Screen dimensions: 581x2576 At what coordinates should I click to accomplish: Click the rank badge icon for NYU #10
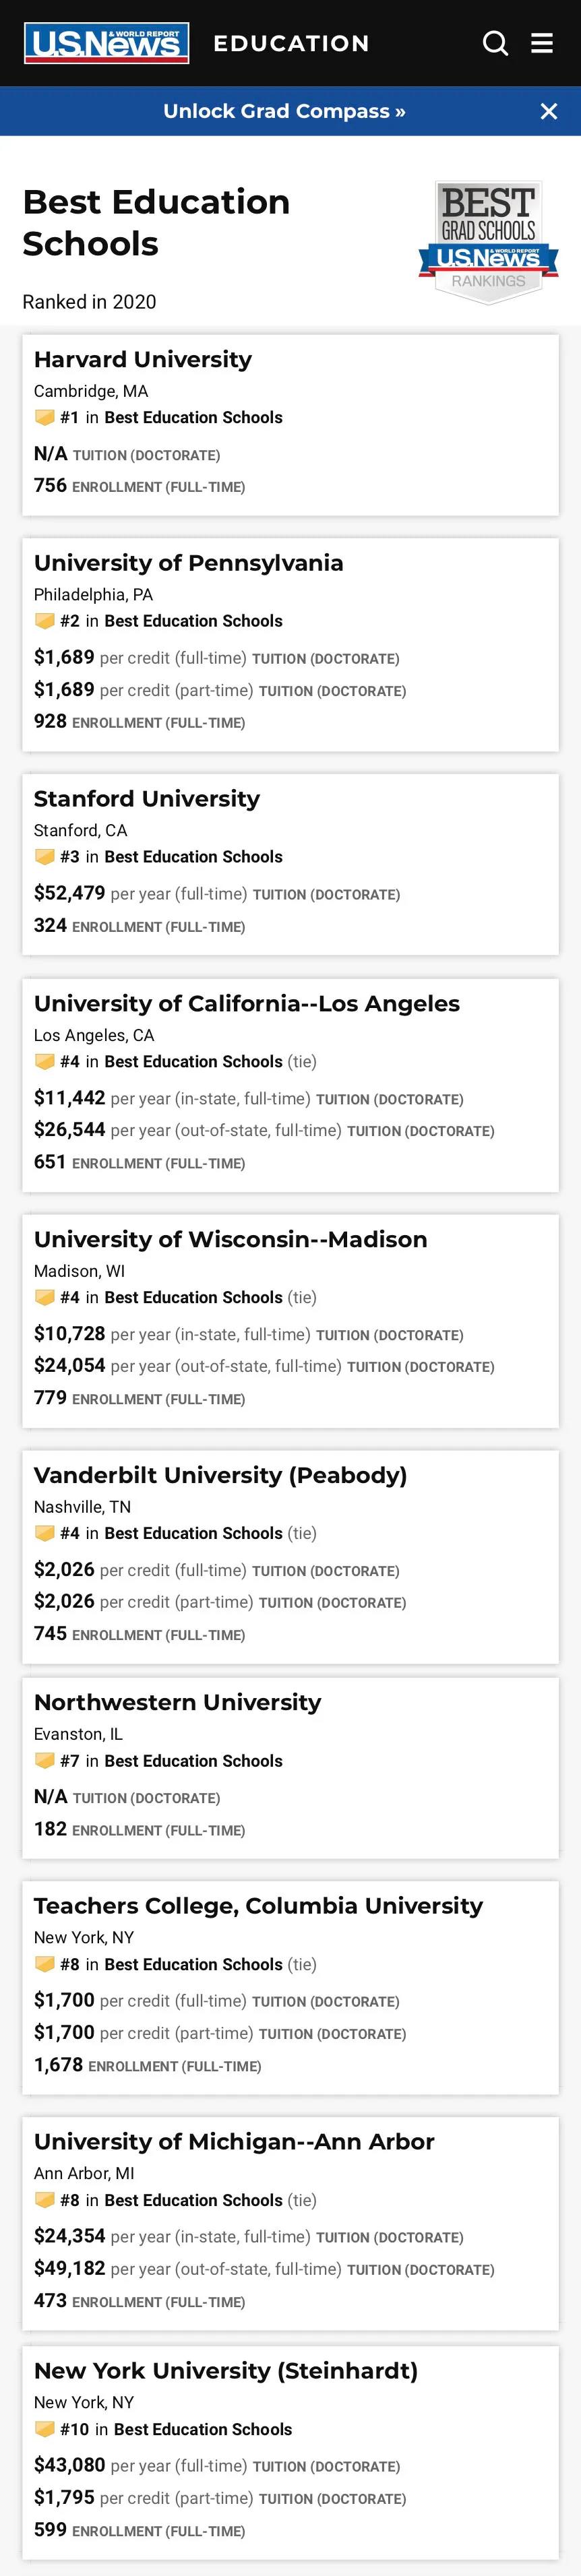click(x=44, y=2428)
